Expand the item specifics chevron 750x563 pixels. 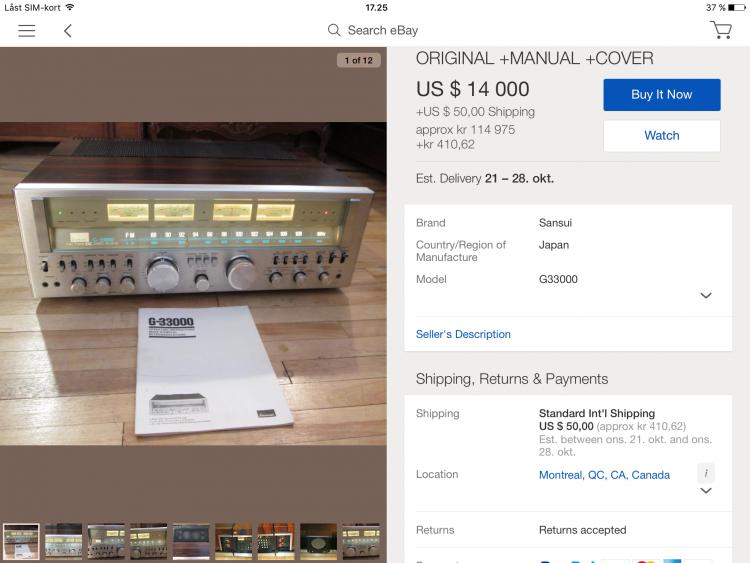click(x=706, y=296)
